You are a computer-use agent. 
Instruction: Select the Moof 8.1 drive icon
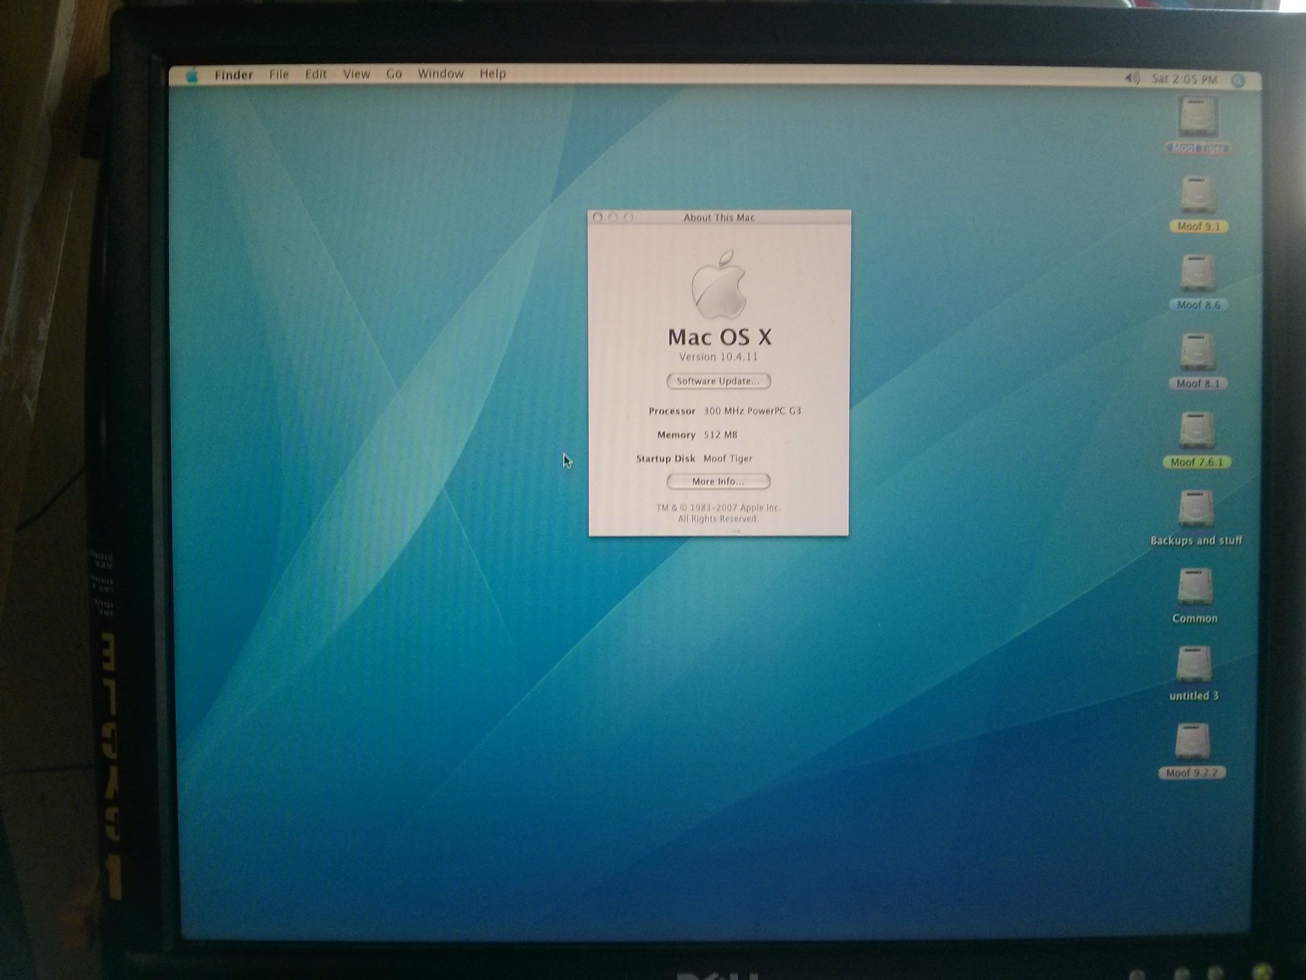pyautogui.click(x=1197, y=352)
